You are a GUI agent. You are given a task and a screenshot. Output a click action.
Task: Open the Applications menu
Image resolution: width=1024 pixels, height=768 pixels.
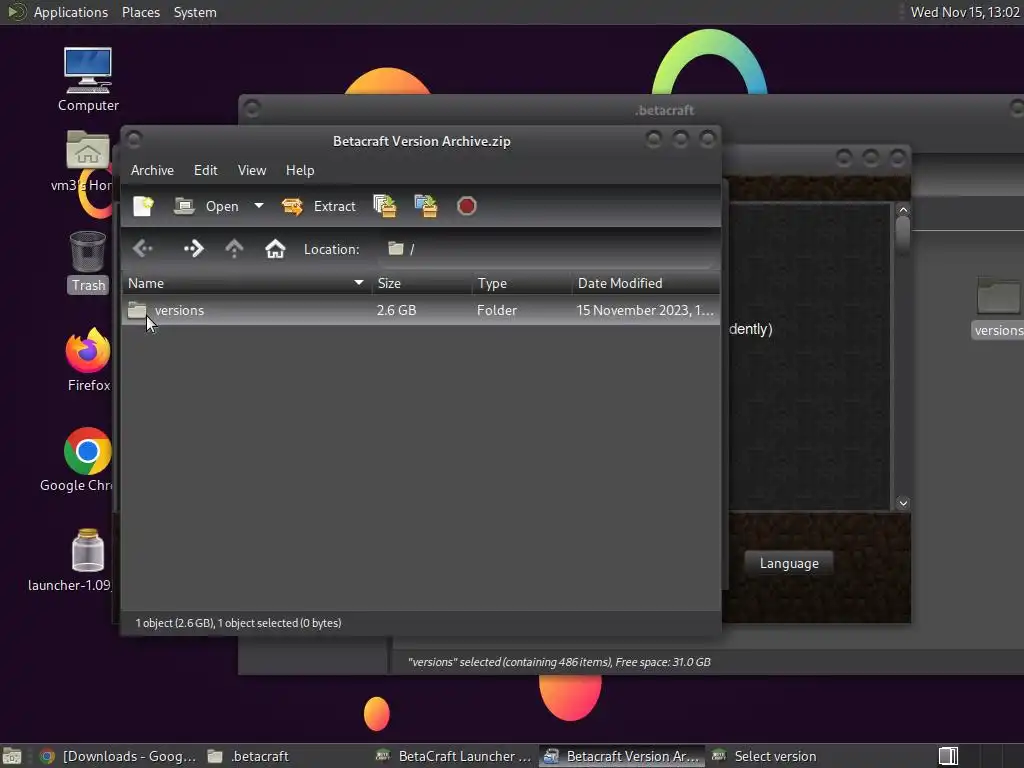coord(71,12)
